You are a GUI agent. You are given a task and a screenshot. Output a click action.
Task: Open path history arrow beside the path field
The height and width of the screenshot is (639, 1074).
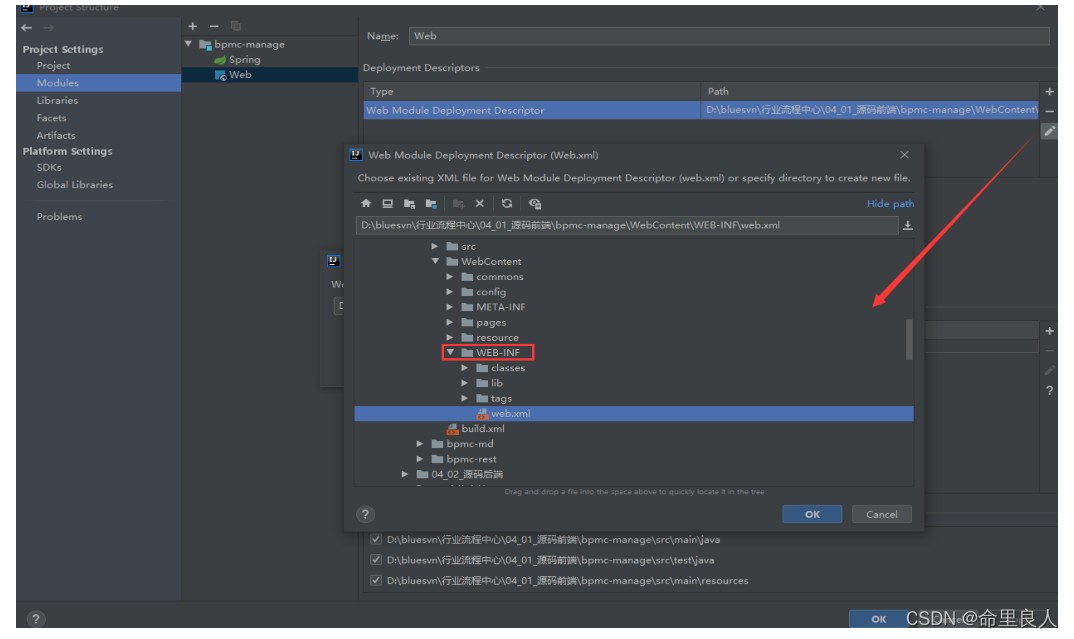point(908,225)
